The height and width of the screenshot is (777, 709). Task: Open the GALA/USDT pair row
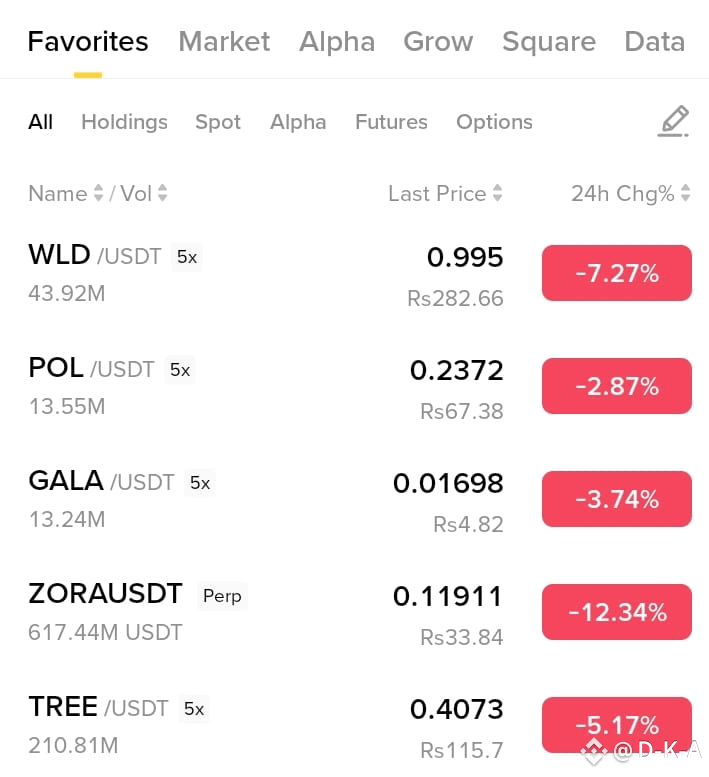[x=354, y=500]
